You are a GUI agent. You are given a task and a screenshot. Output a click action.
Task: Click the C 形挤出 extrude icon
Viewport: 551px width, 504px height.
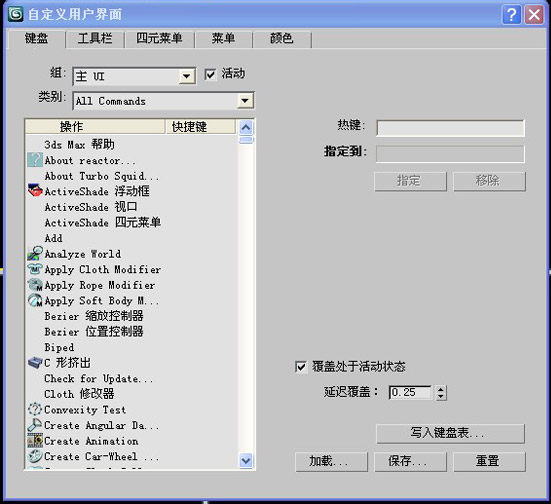pyautogui.click(x=35, y=362)
